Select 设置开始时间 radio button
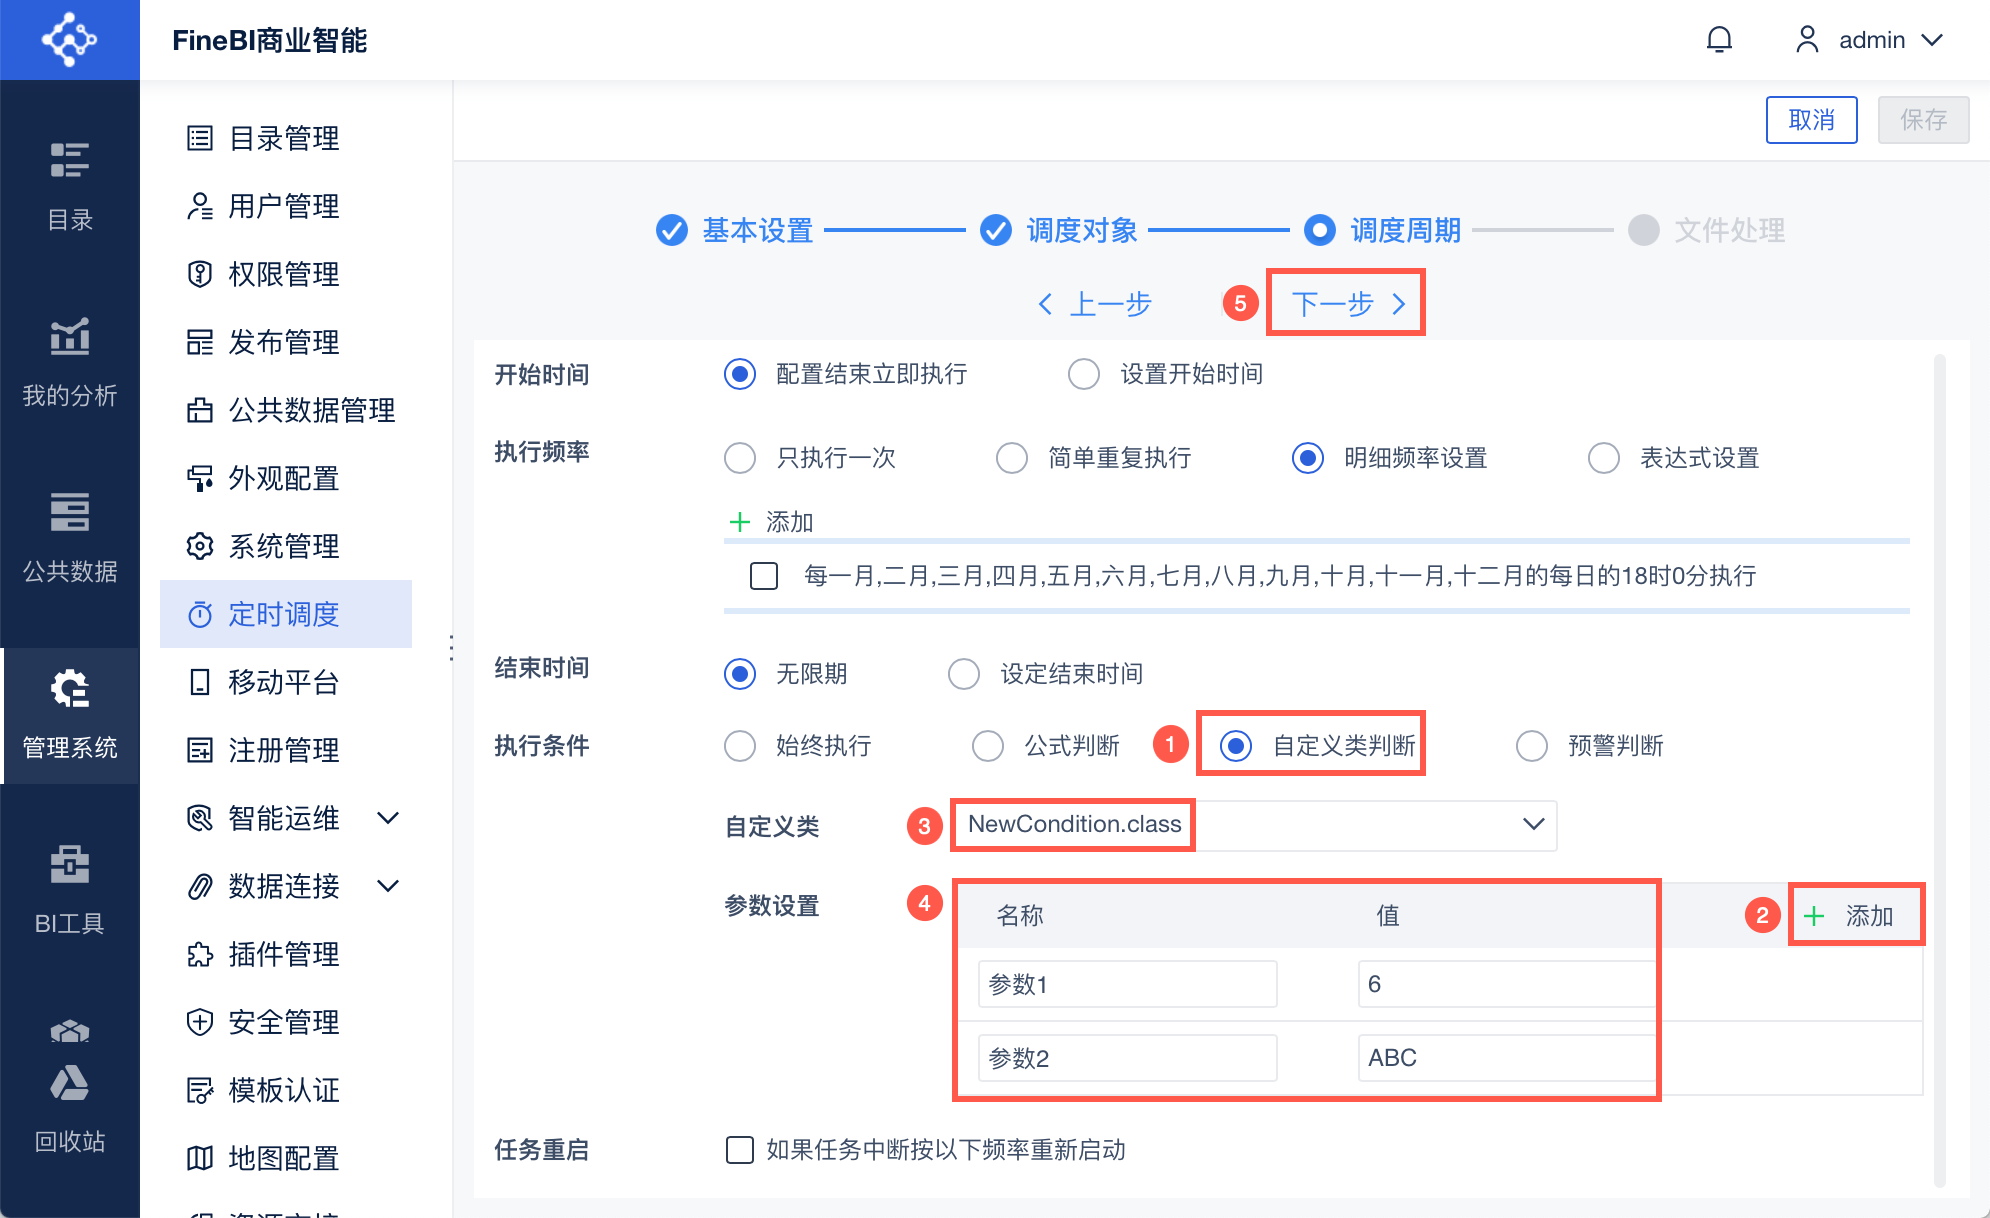 pyautogui.click(x=1084, y=374)
